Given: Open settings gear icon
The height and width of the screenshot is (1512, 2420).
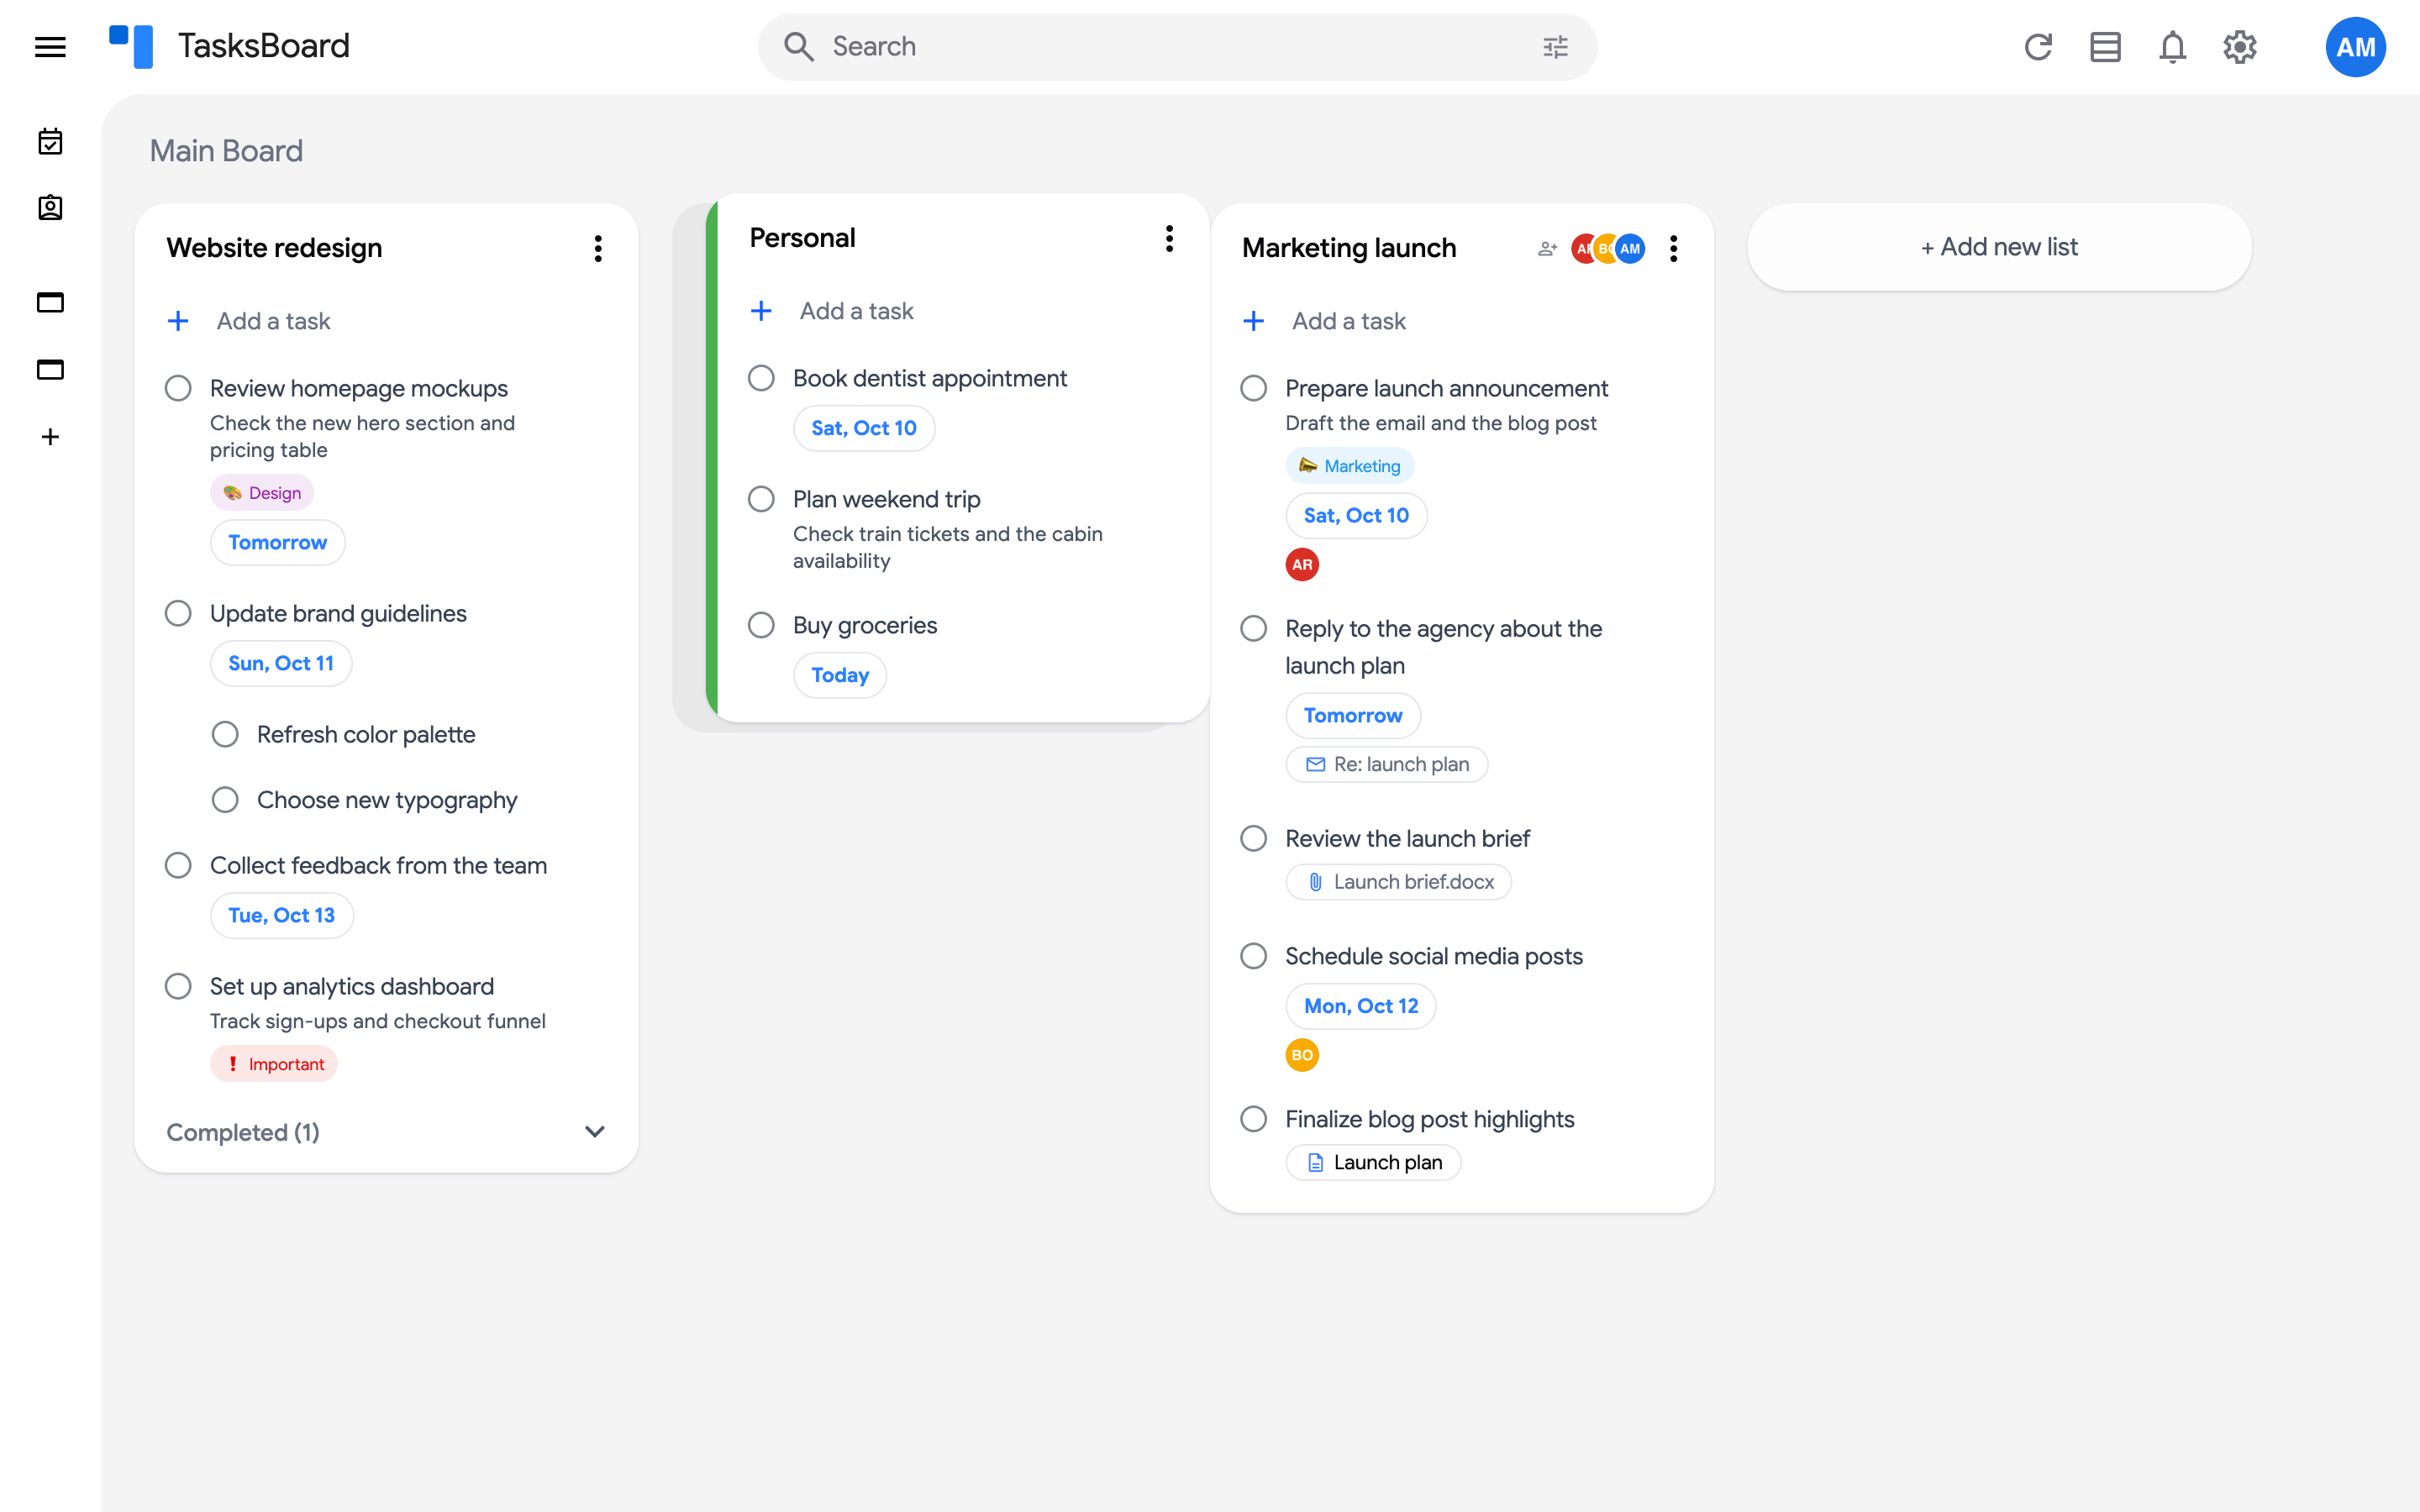Looking at the screenshot, I should tap(2240, 47).
